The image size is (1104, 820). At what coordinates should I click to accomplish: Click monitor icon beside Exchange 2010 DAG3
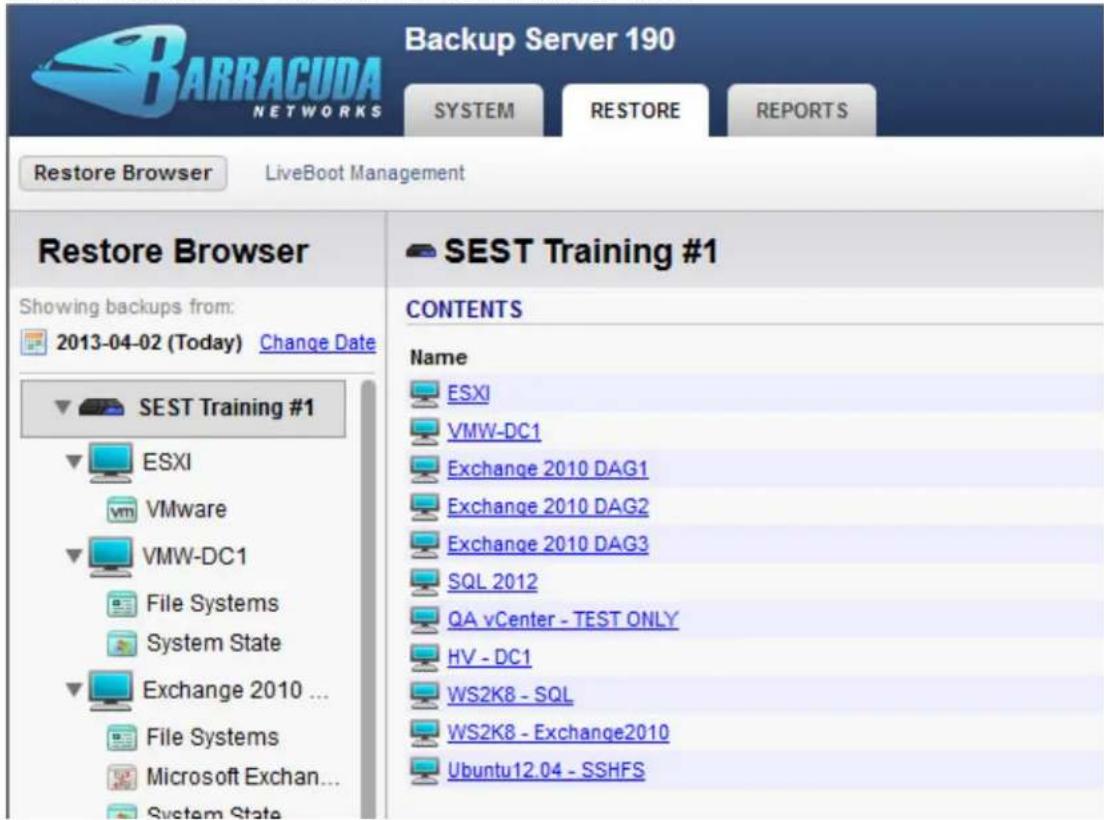click(425, 544)
